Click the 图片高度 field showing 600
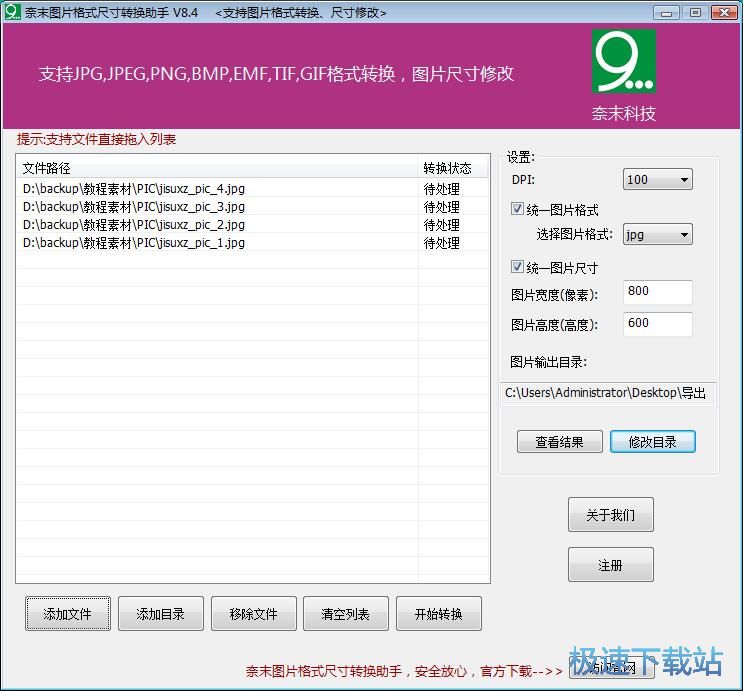 click(x=658, y=324)
